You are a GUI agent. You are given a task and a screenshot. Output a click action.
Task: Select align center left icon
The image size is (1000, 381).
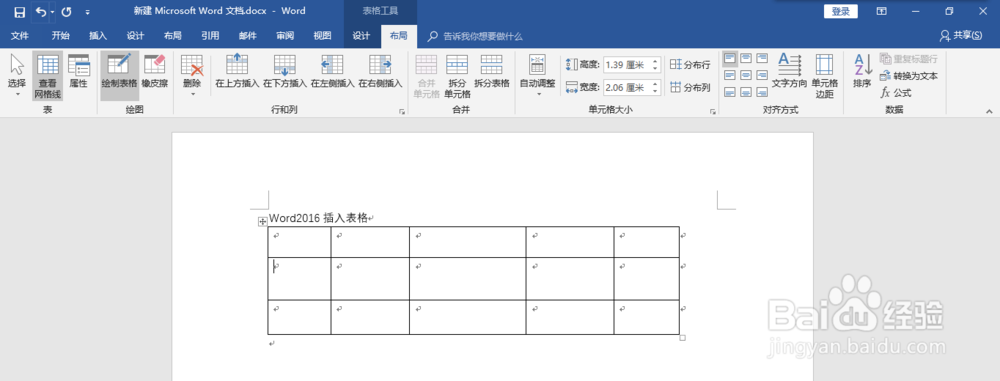[730, 75]
